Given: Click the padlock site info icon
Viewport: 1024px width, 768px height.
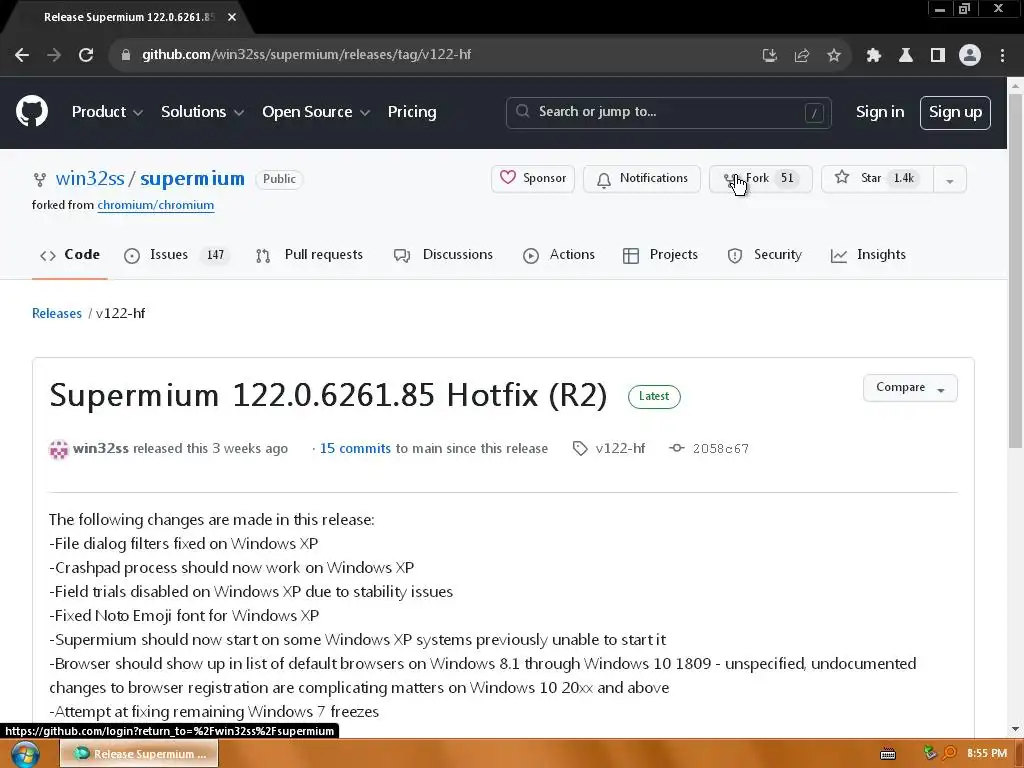Looking at the screenshot, I should pyautogui.click(x=125, y=55).
